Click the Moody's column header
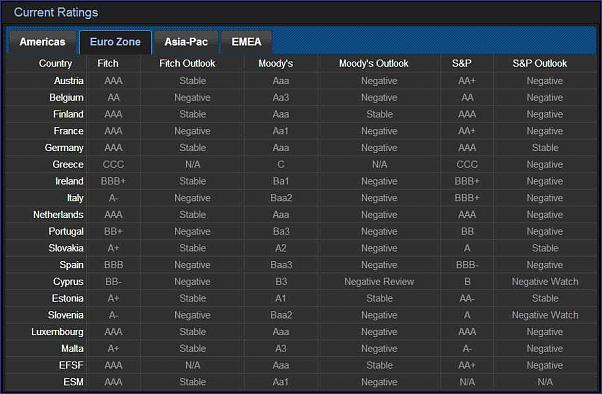The height and width of the screenshot is (394, 602). click(x=276, y=64)
